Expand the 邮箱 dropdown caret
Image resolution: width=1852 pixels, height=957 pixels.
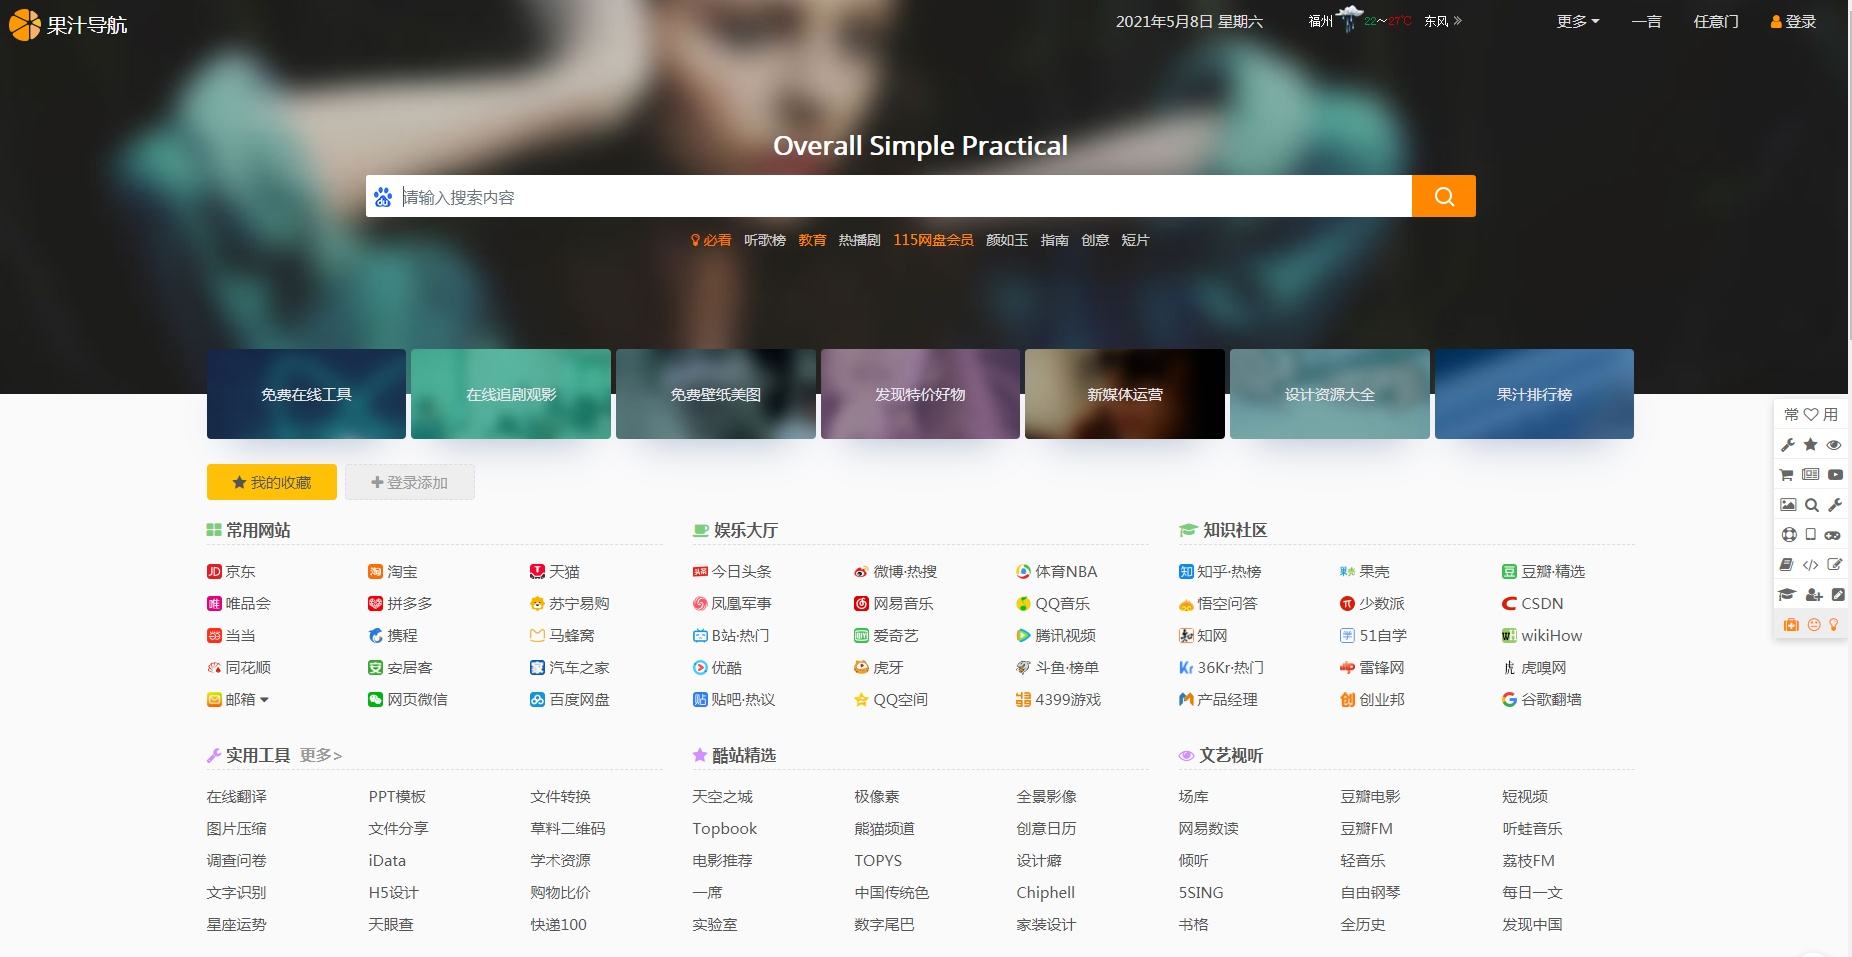click(x=264, y=700)
